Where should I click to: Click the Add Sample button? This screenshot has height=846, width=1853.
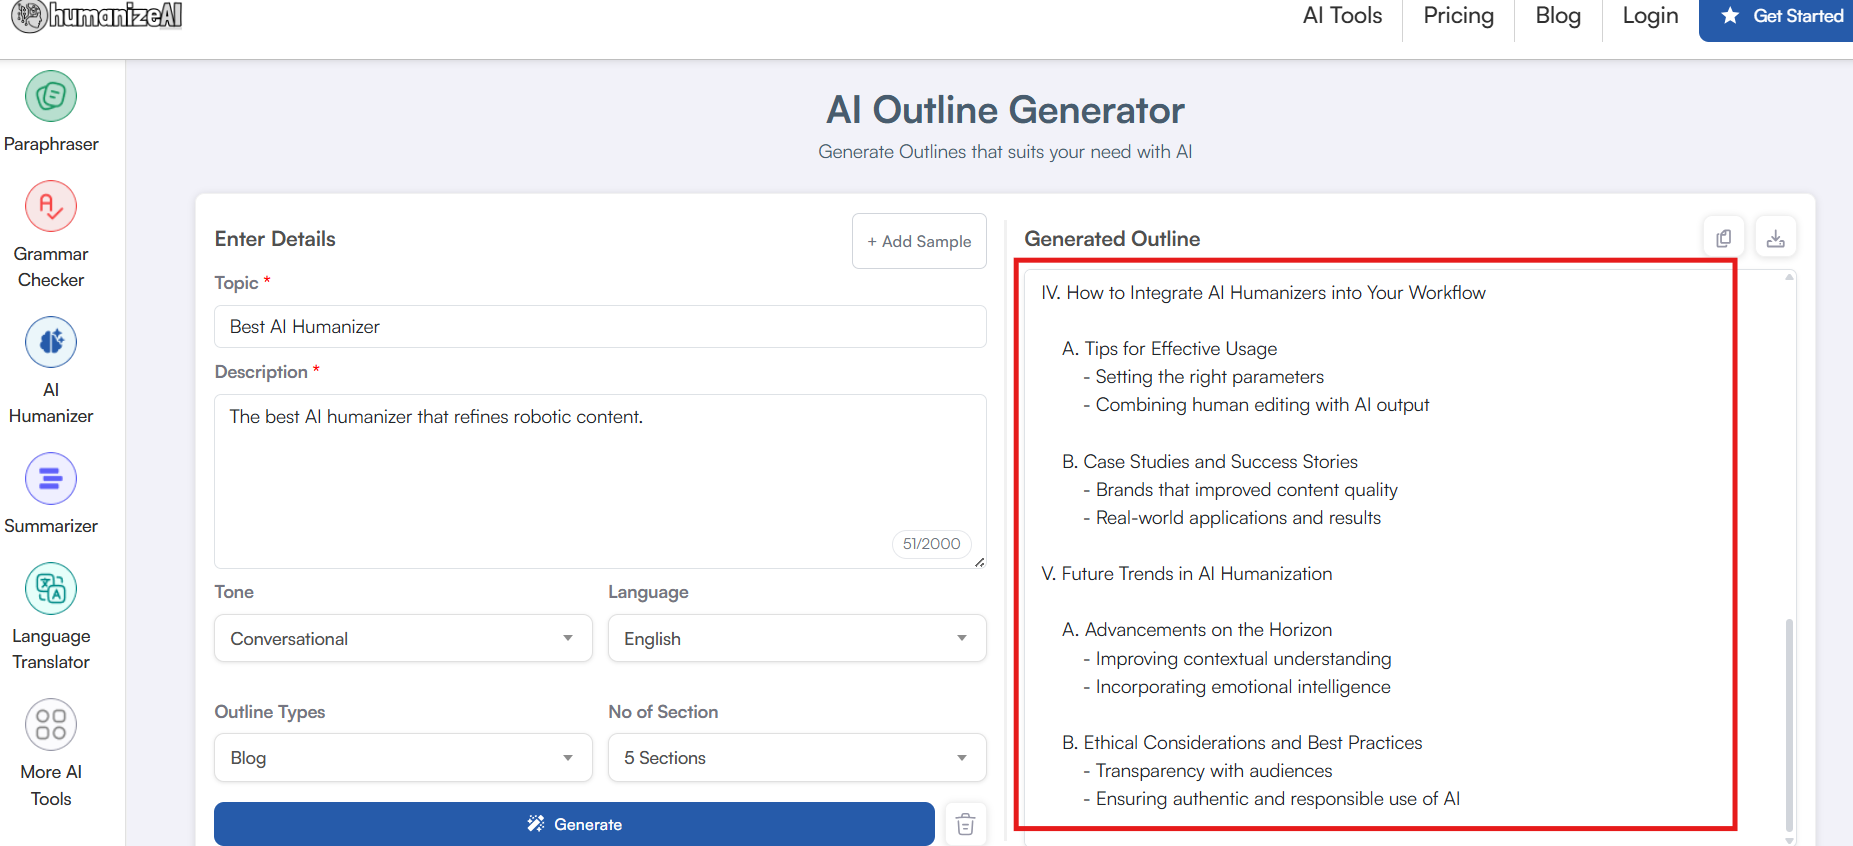coord(919,241)
